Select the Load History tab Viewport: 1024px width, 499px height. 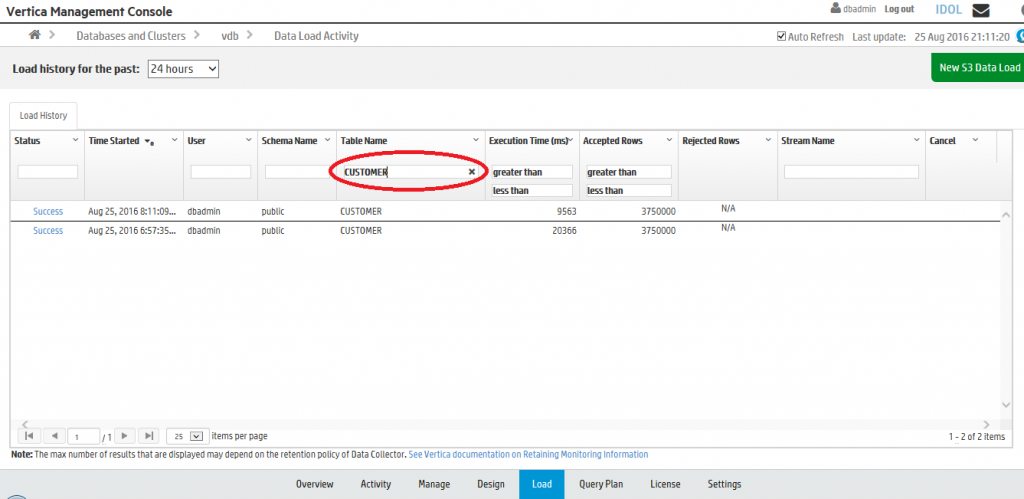43,116
